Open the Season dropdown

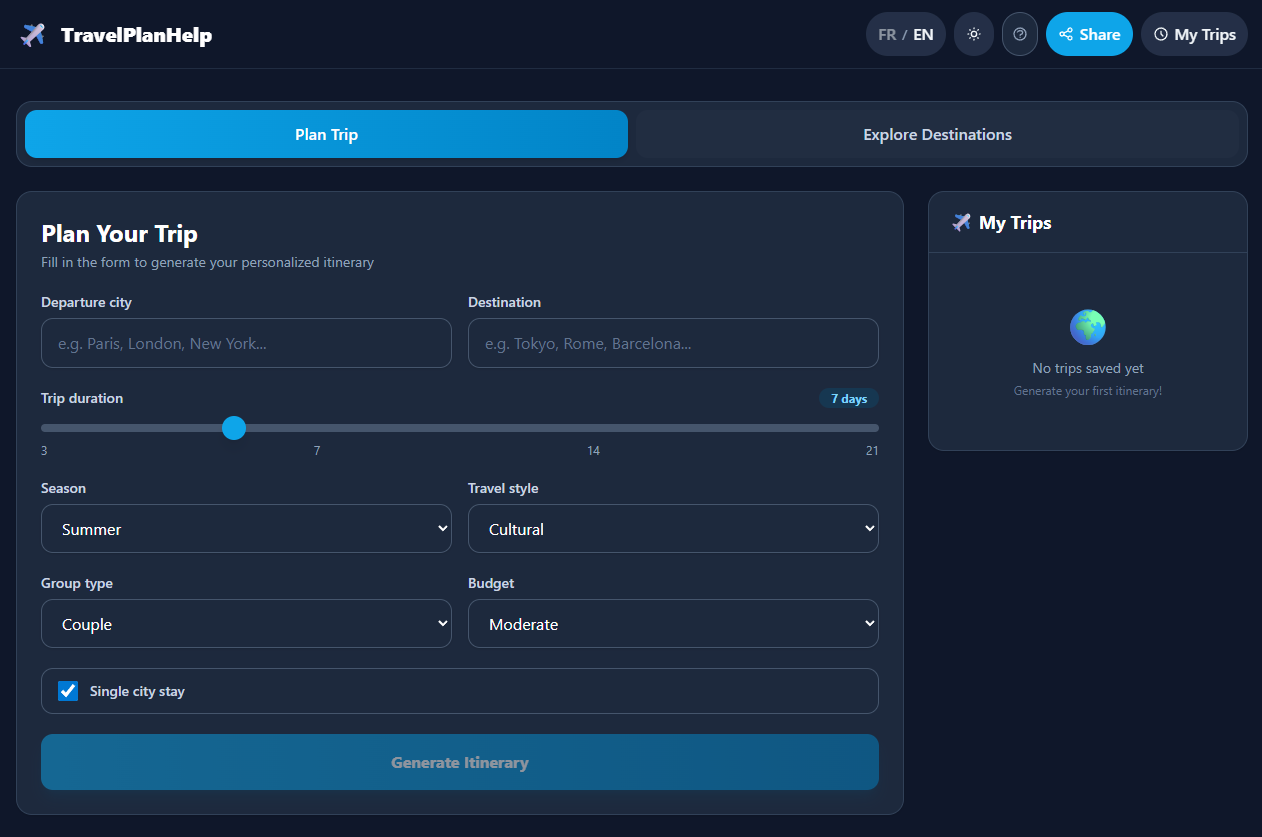click(x=246, y=528)
